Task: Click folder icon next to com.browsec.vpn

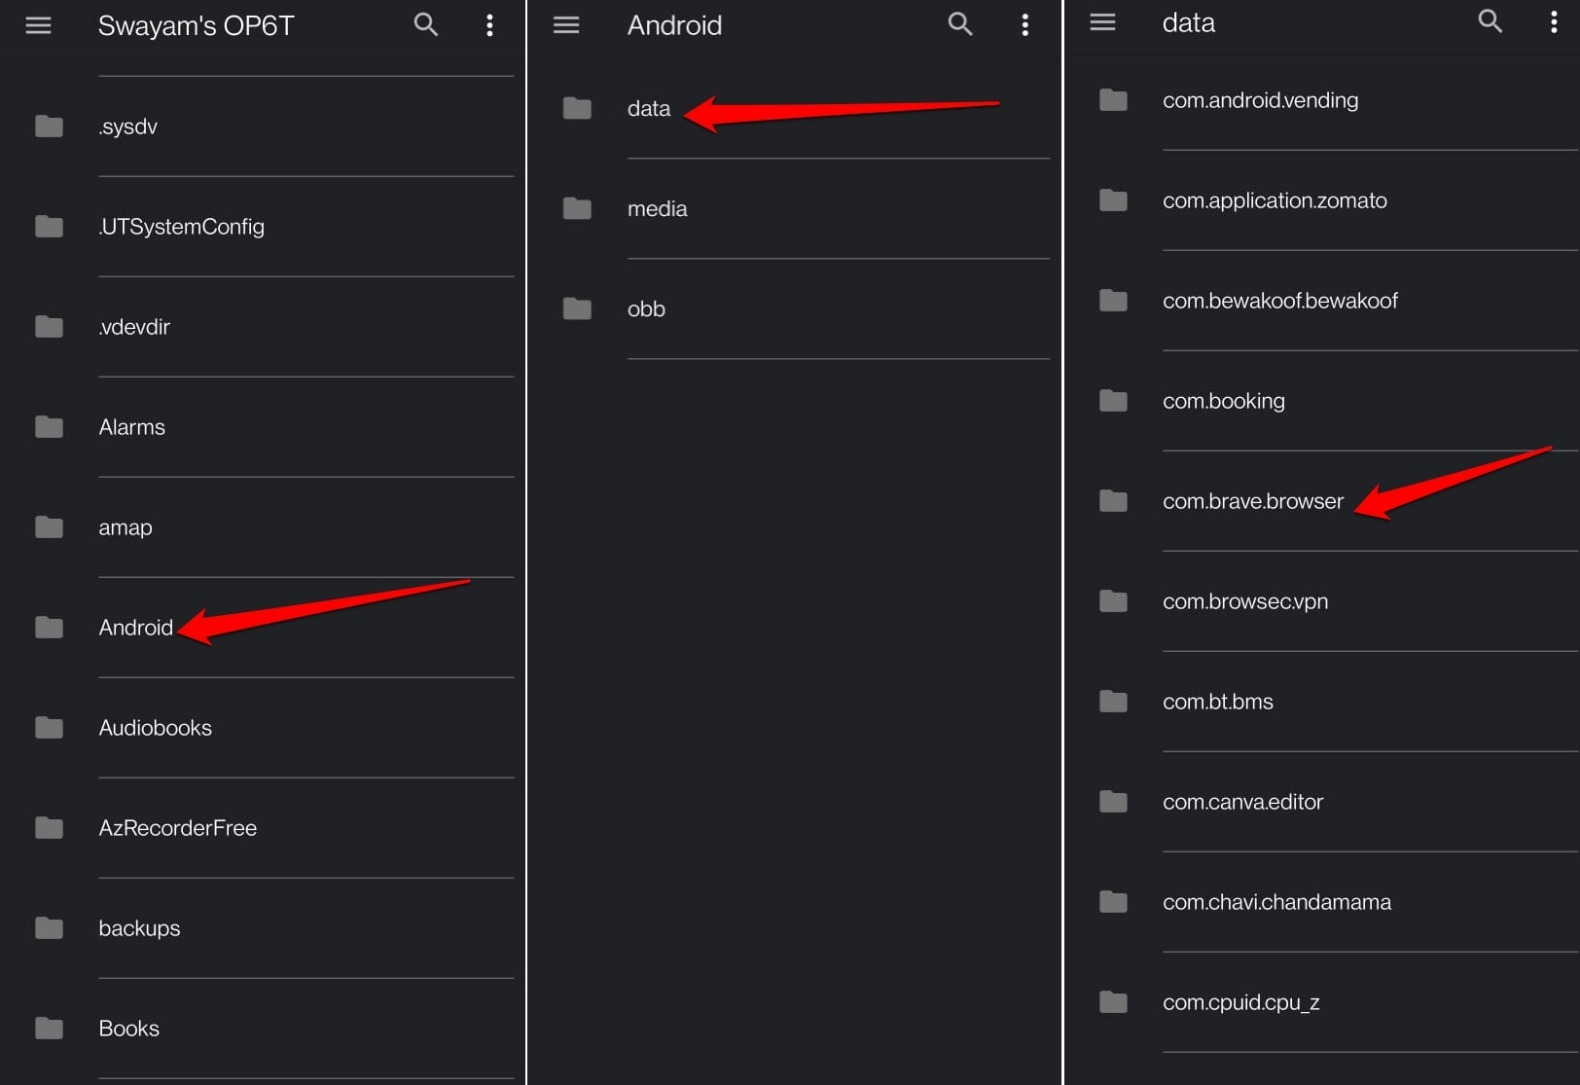Action: point(1113,601)
